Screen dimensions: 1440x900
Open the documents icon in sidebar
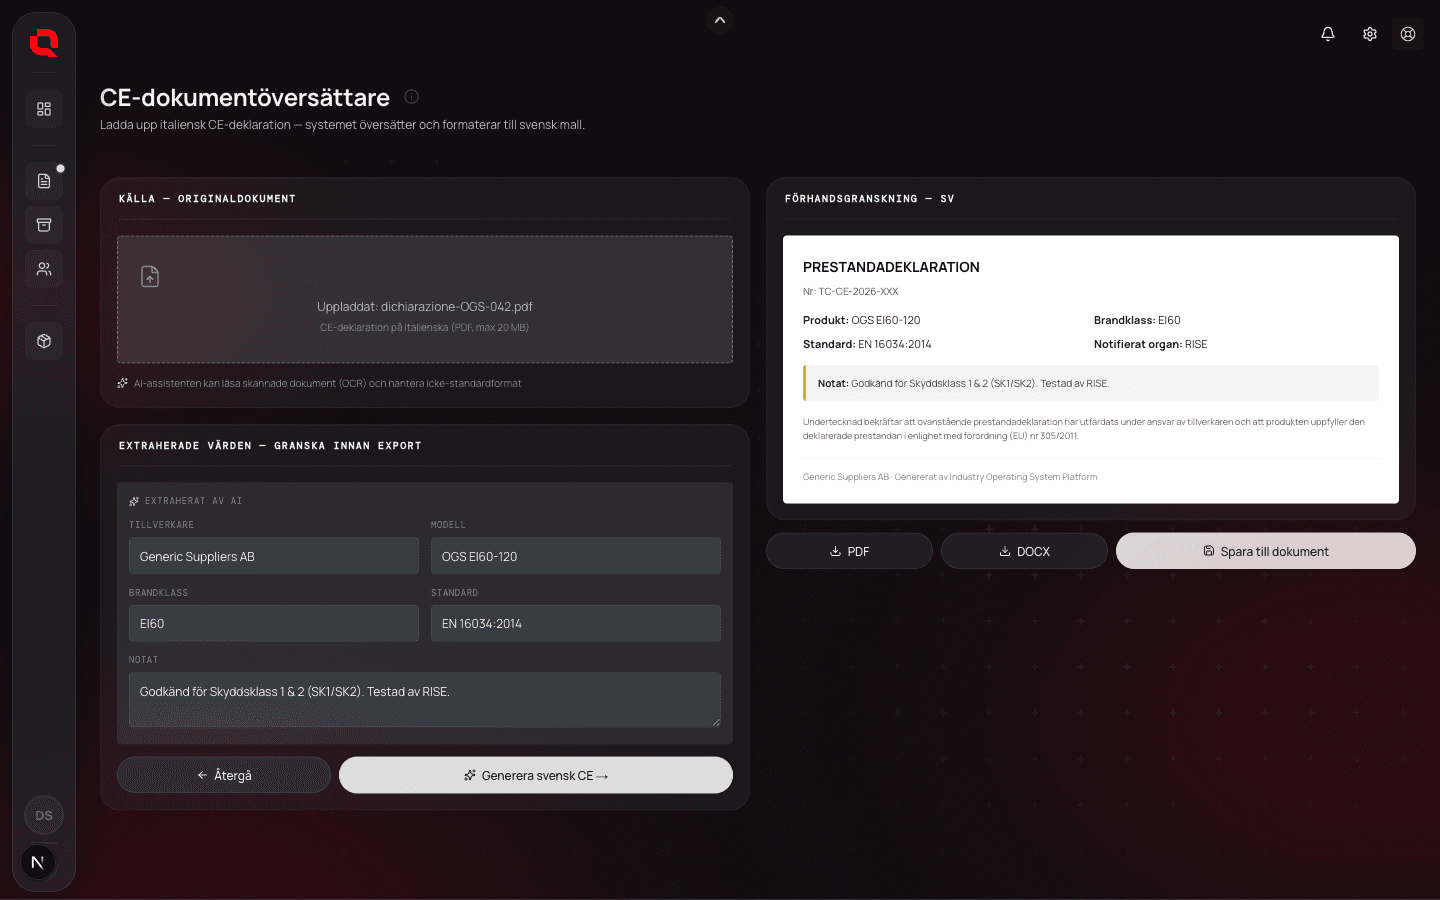coord(44,181)
